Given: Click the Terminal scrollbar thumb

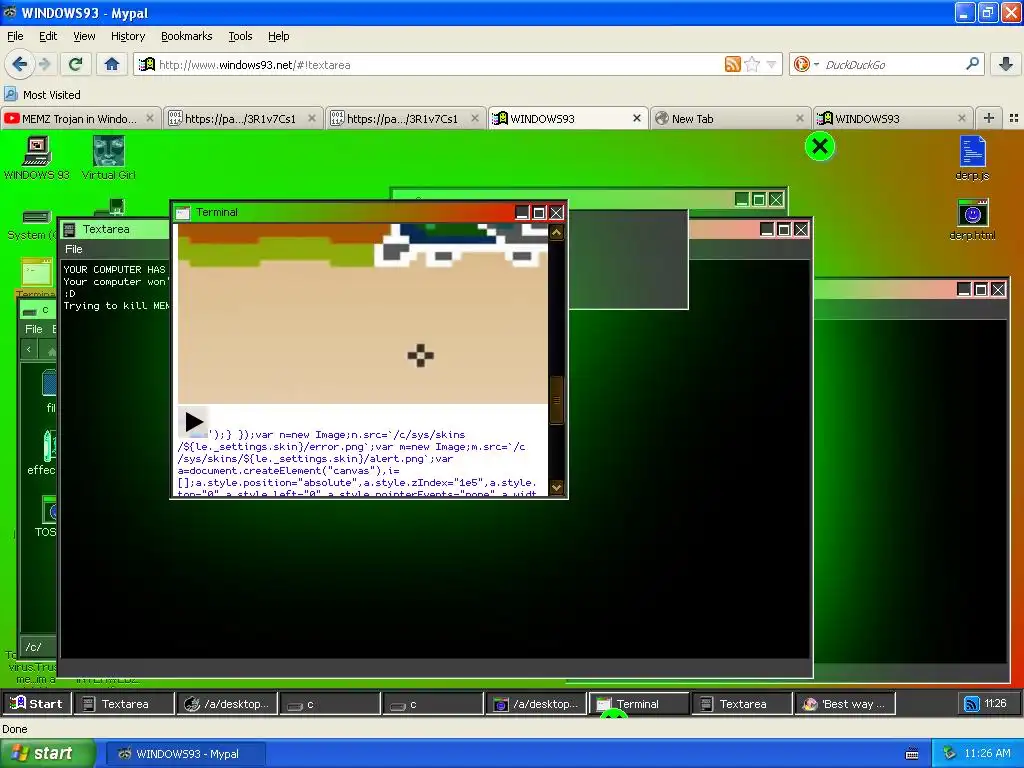Looking at the screenshot, I should tap(556, 400).
